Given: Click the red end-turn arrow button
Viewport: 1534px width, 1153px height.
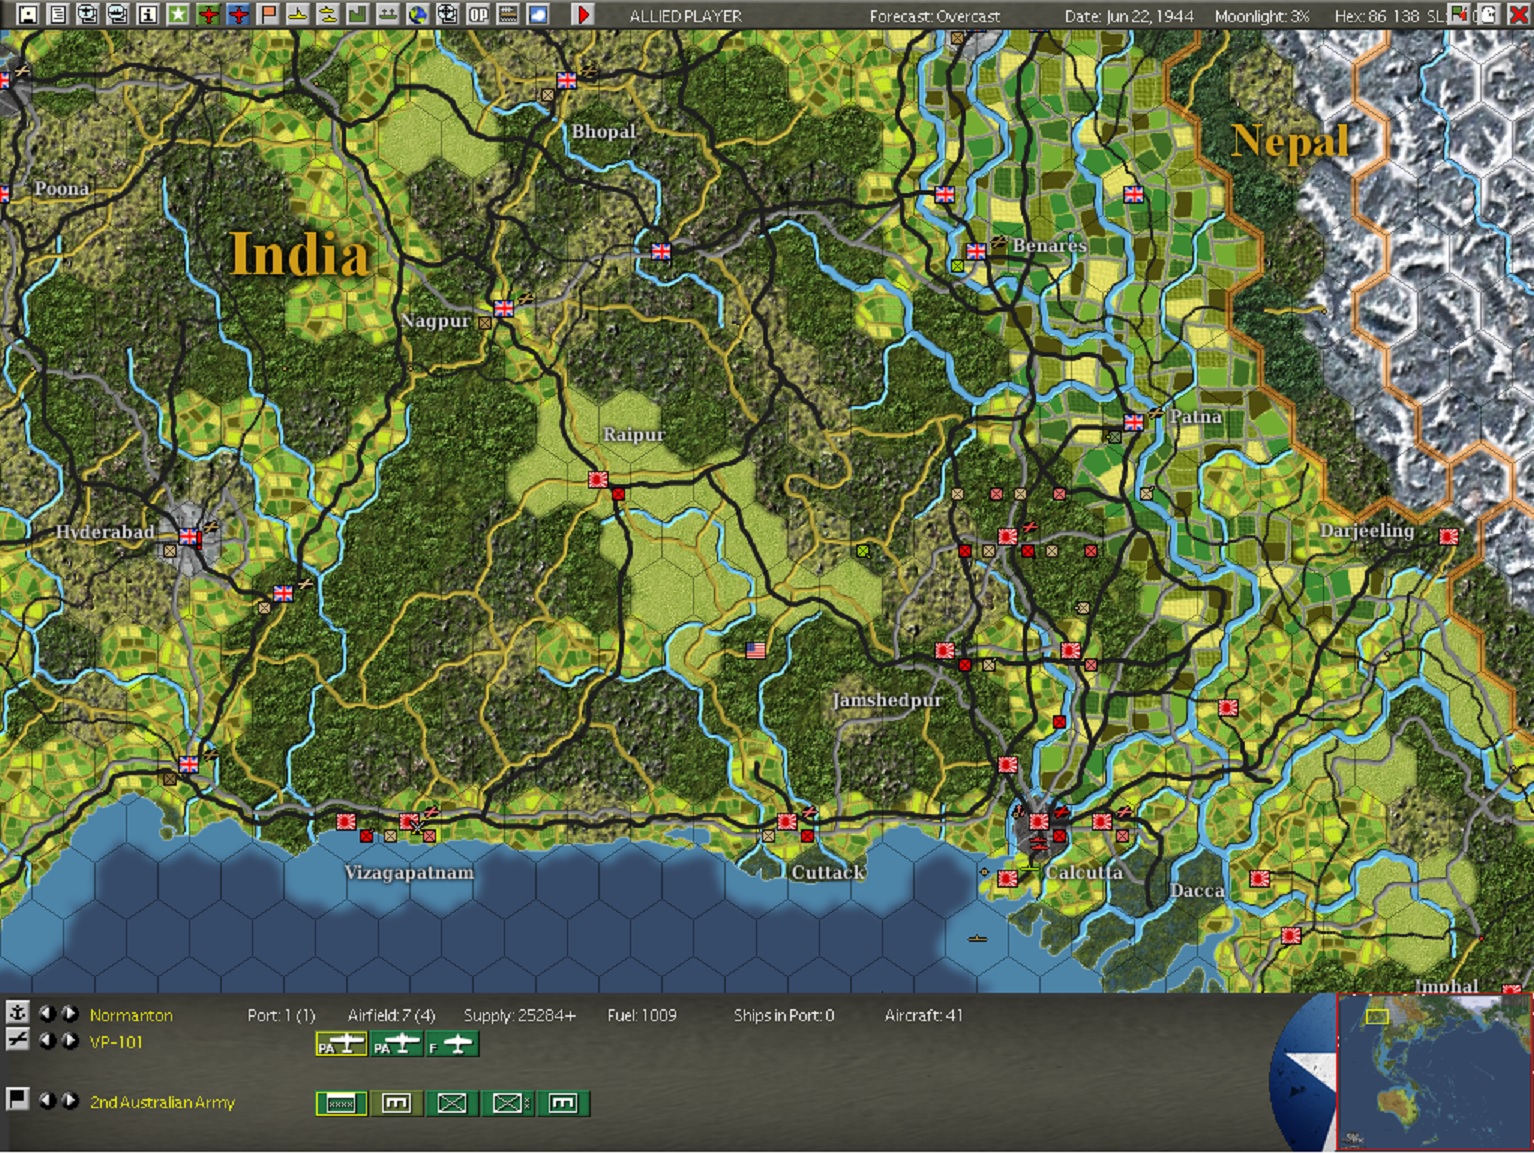Looking at the screenshot, I should click(x=583, y=14).
